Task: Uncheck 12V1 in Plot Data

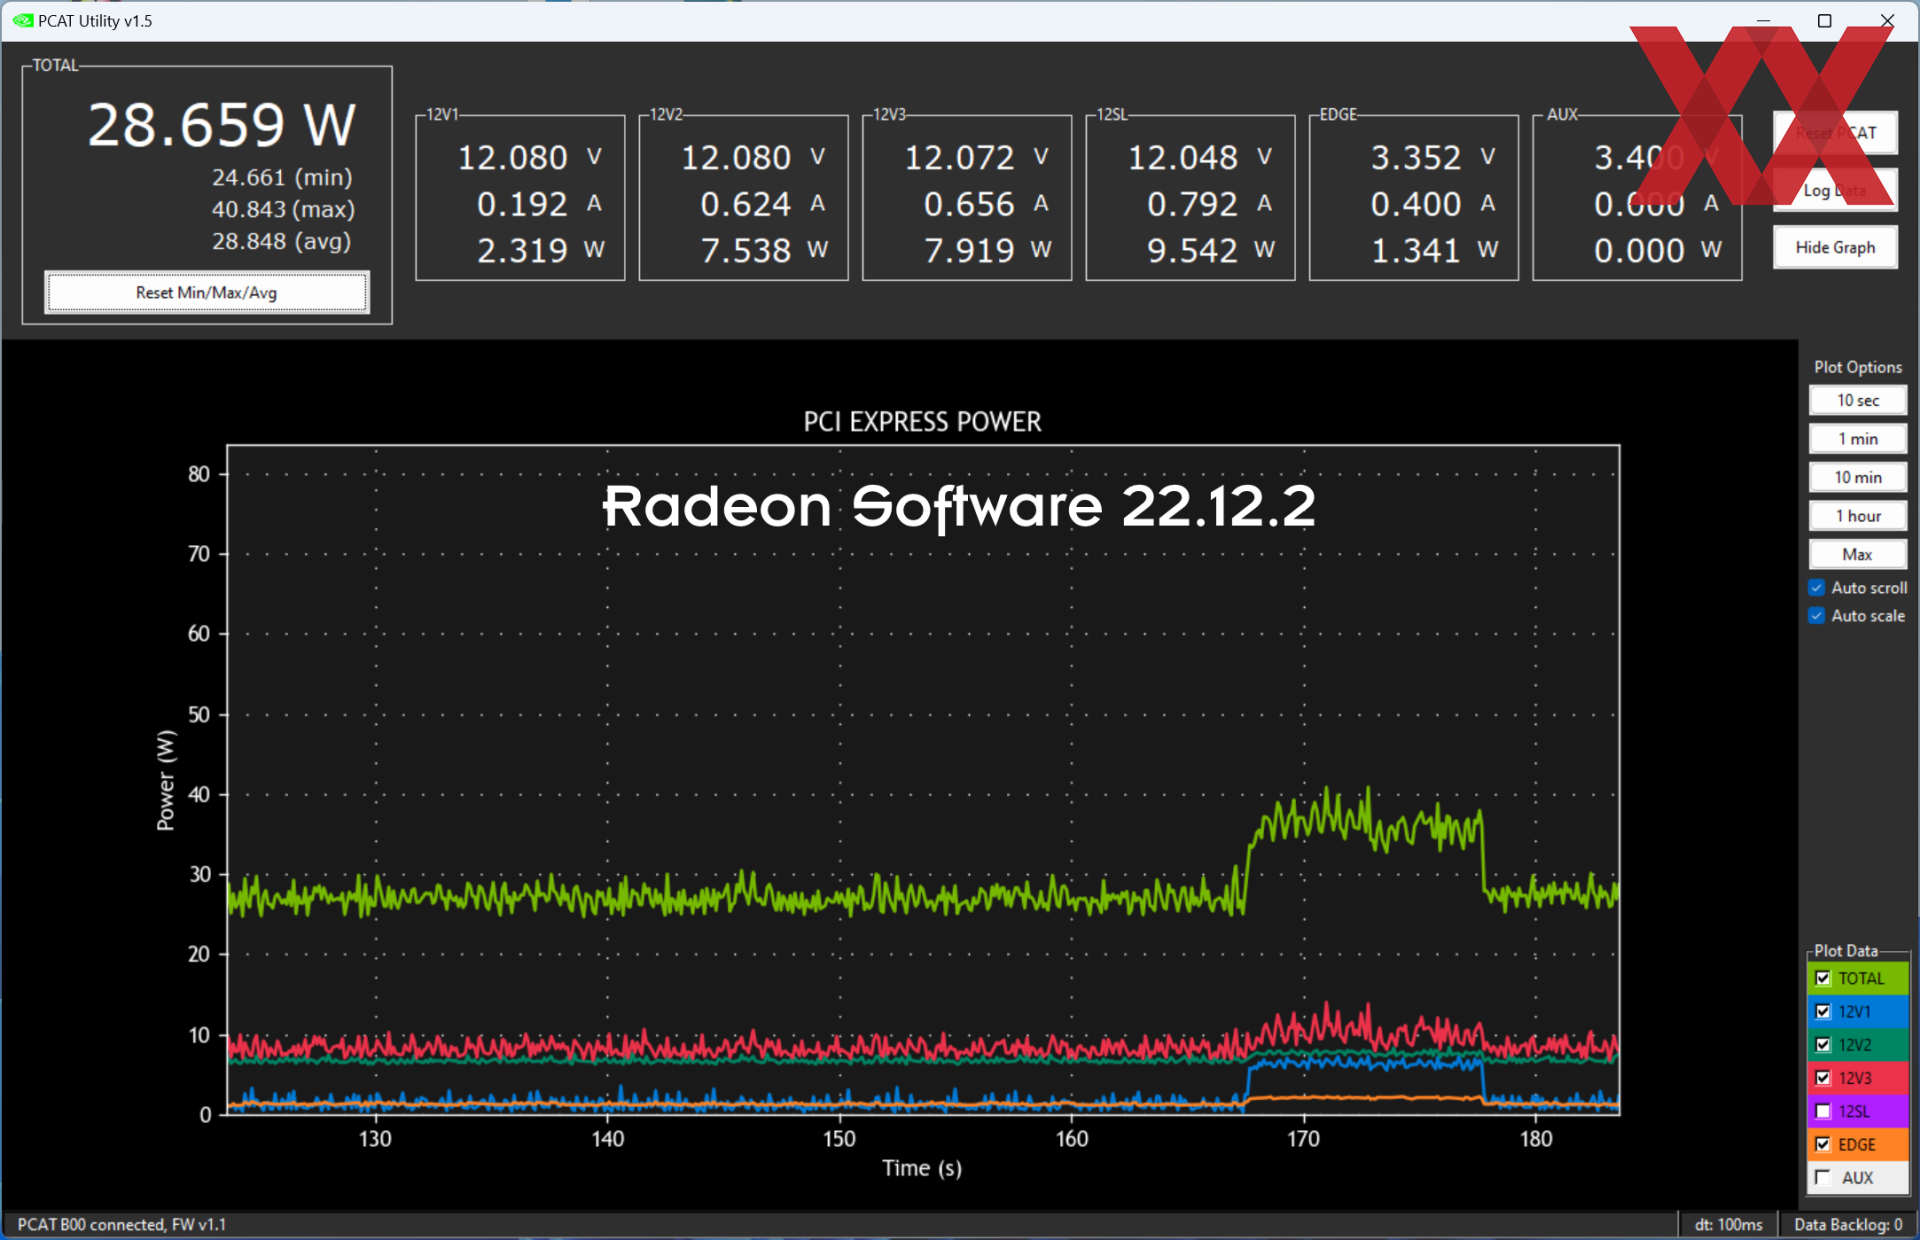Action: [1823, 1011]
